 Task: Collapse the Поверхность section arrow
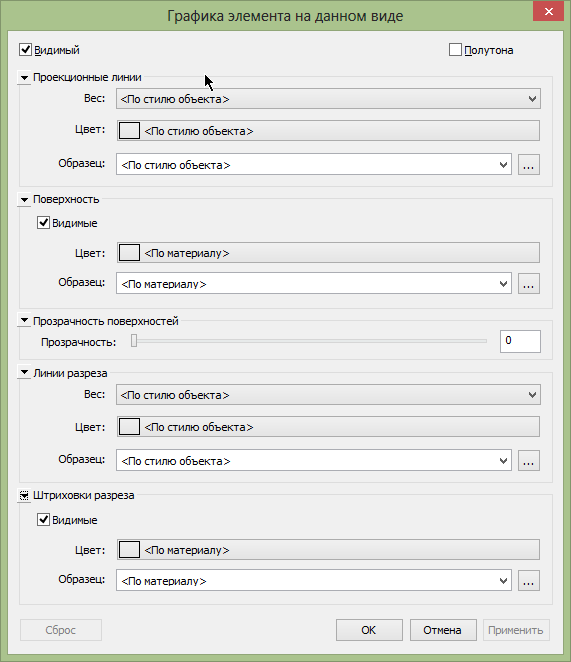pos(24,200)
